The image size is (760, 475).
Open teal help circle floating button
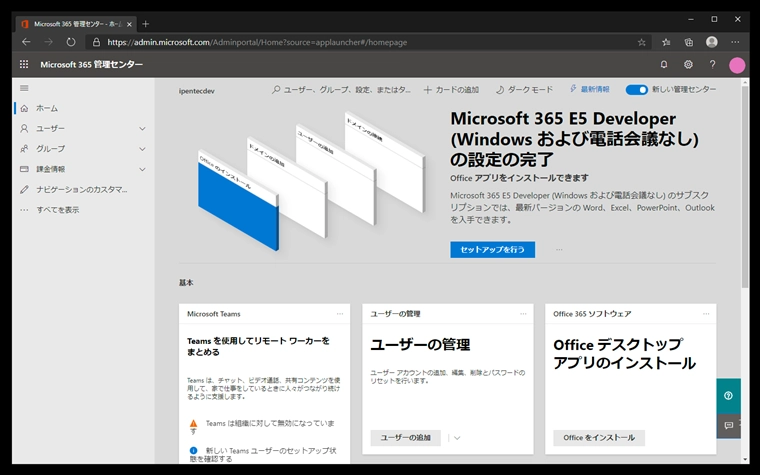click(728, 396)
